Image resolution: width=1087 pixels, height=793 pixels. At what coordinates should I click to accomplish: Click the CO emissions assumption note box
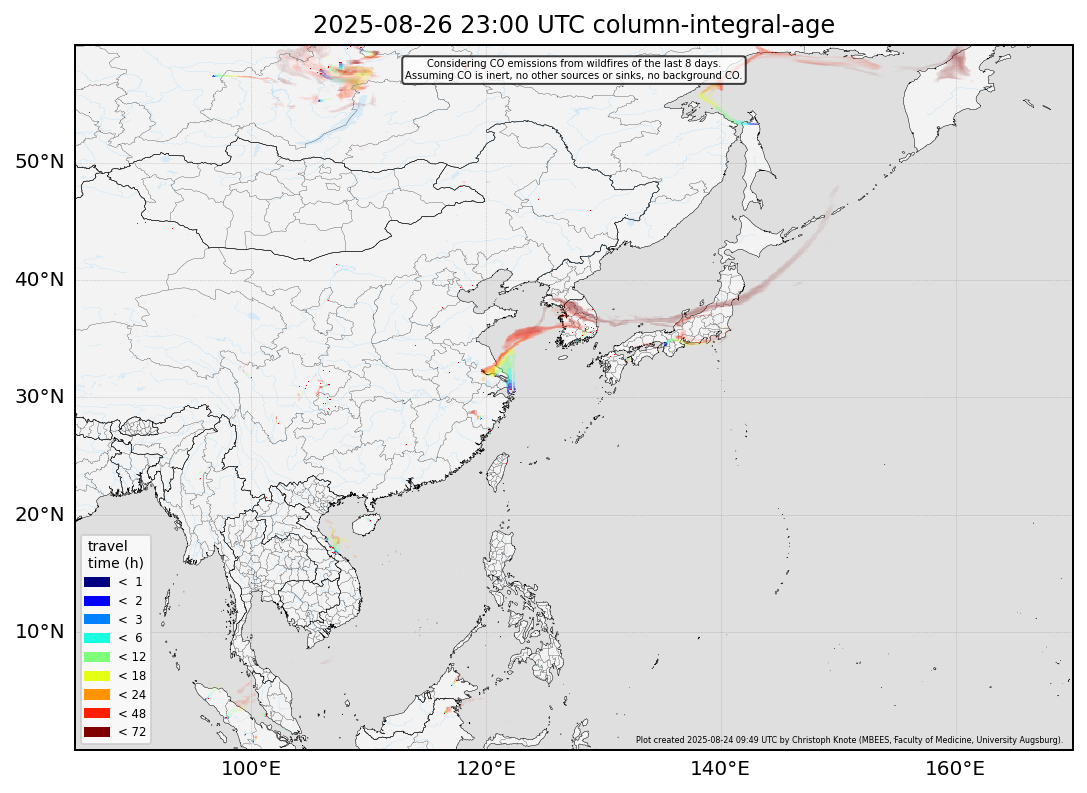pyautogui.click(x=573, y=70)
